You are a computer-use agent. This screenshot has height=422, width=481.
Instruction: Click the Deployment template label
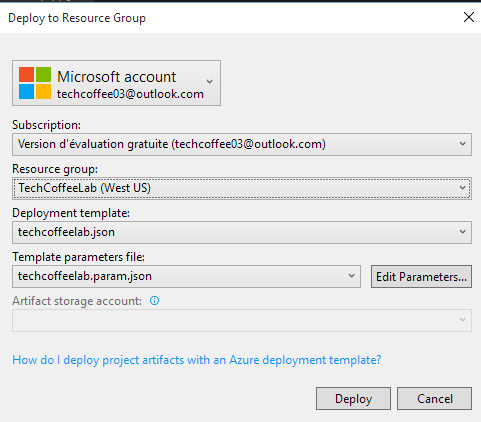(71, 213)
